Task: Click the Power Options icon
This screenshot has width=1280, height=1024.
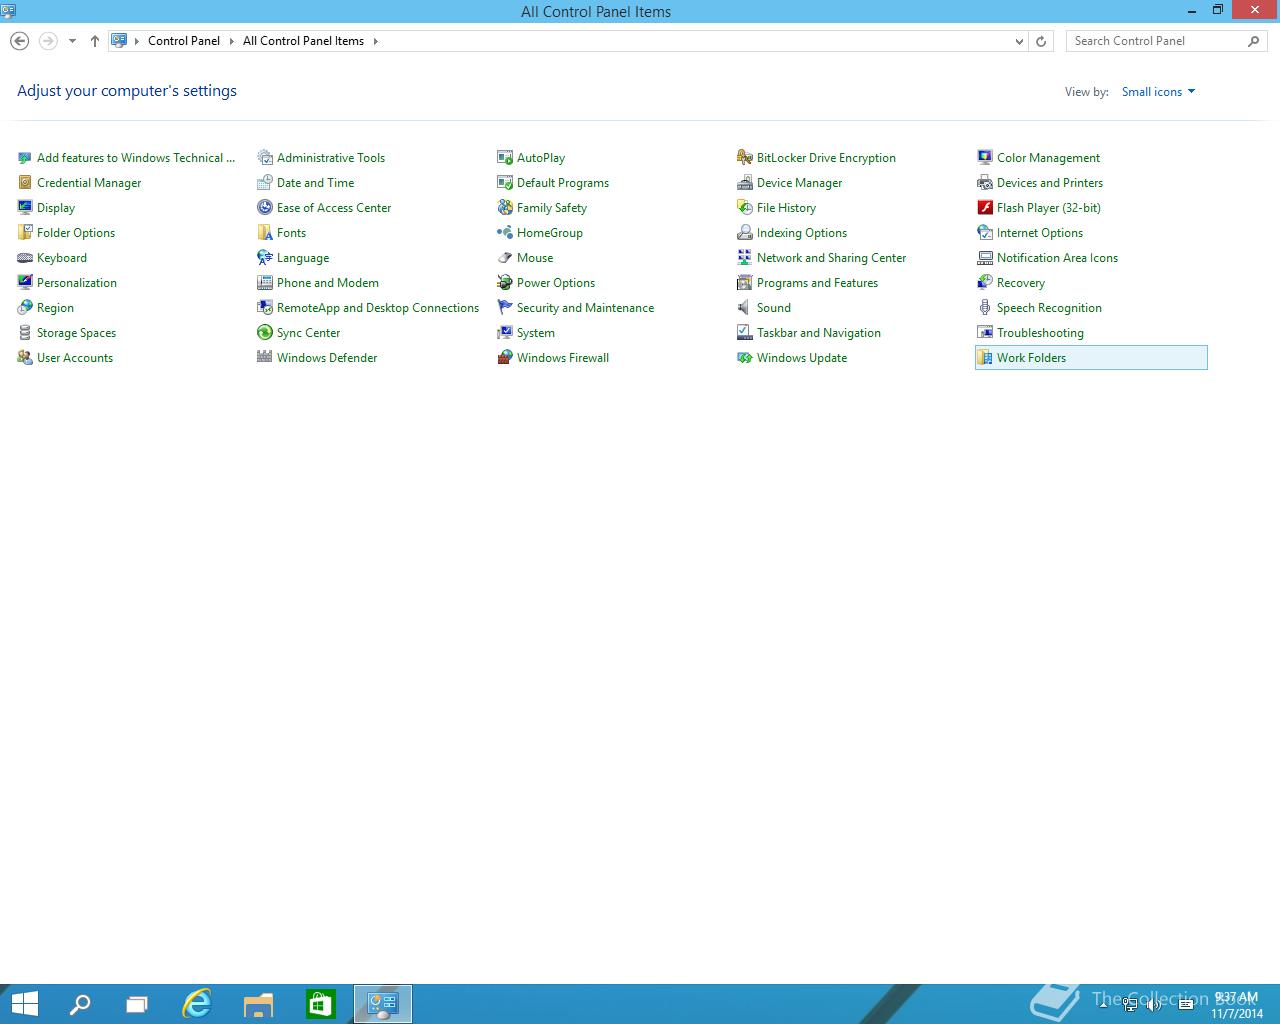Action: click(x=505, y=283)
